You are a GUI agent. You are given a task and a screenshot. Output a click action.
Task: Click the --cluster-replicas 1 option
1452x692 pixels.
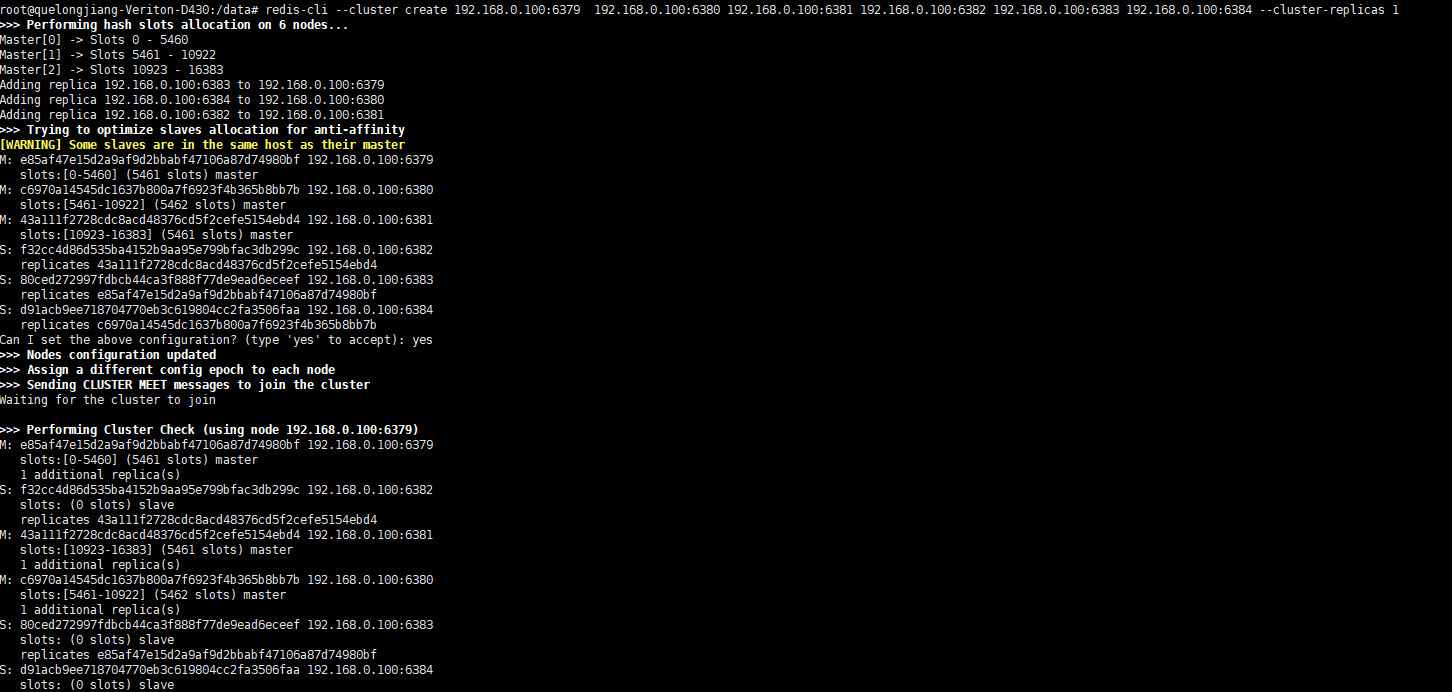[x=1329, y=10]
